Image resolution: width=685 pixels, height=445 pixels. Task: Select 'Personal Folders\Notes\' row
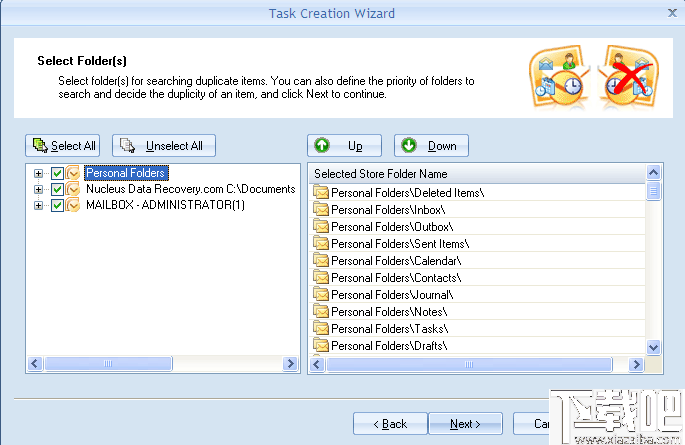(x=477, y=312)
